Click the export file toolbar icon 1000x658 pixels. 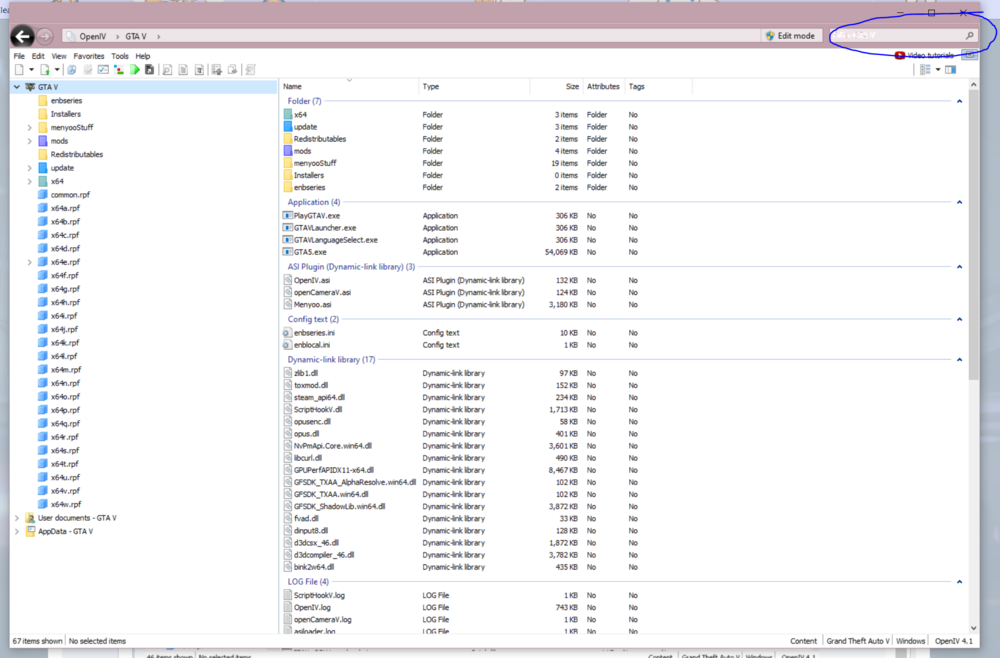231,69
